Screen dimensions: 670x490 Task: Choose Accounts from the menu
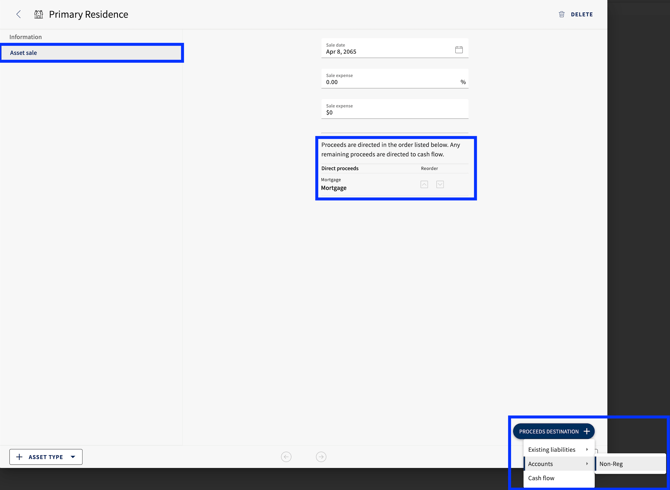pyautogui.click(x=559, y=464)
